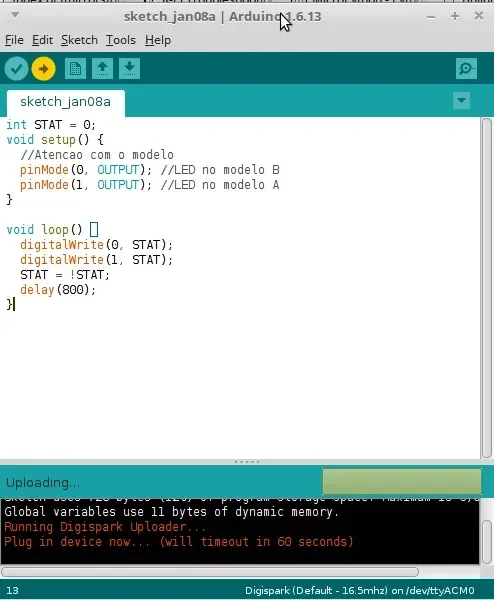
Task: Click the 'pinMode(1, OUTPUT);' code line
Action: pyautogui.click(x=86, y=185)
